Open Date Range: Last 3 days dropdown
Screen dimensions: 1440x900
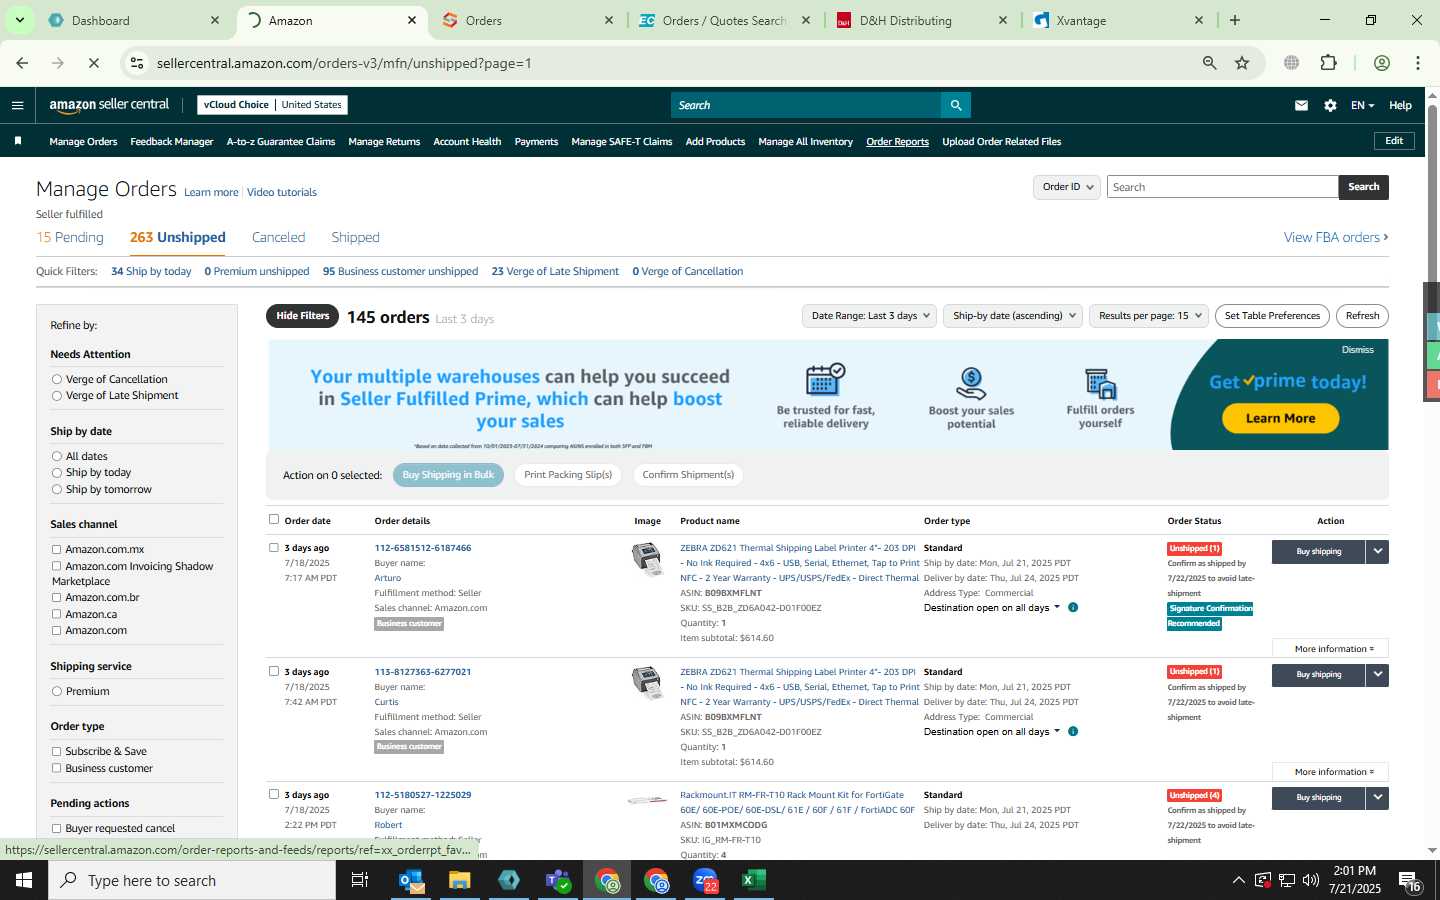point(870,316)
